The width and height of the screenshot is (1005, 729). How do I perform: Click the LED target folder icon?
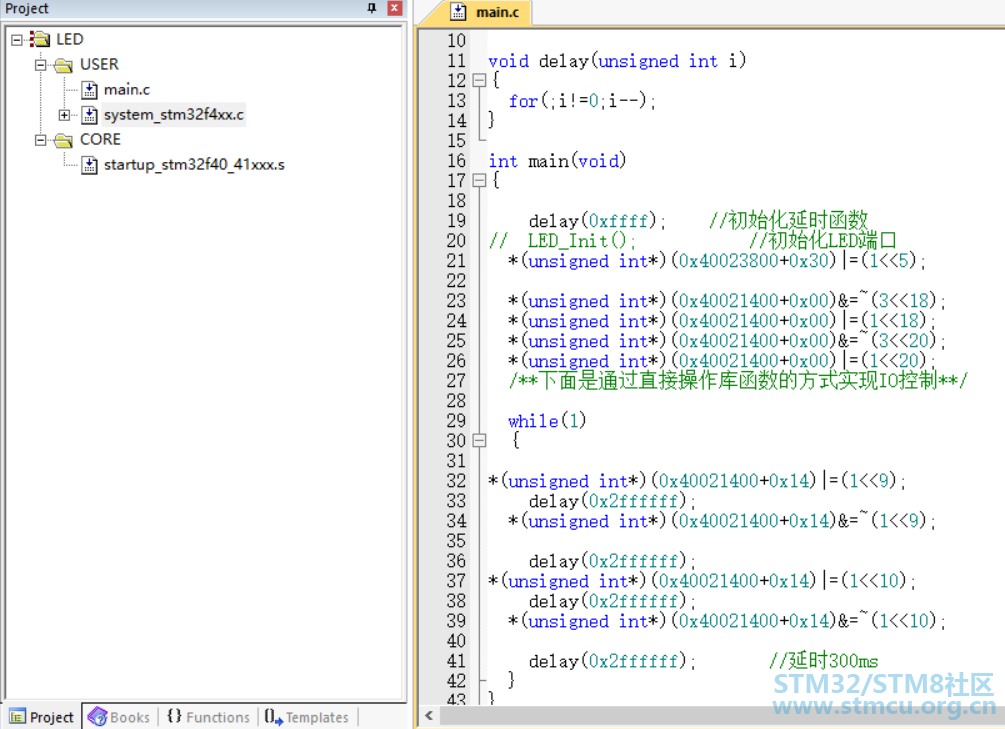coord(40,40)
